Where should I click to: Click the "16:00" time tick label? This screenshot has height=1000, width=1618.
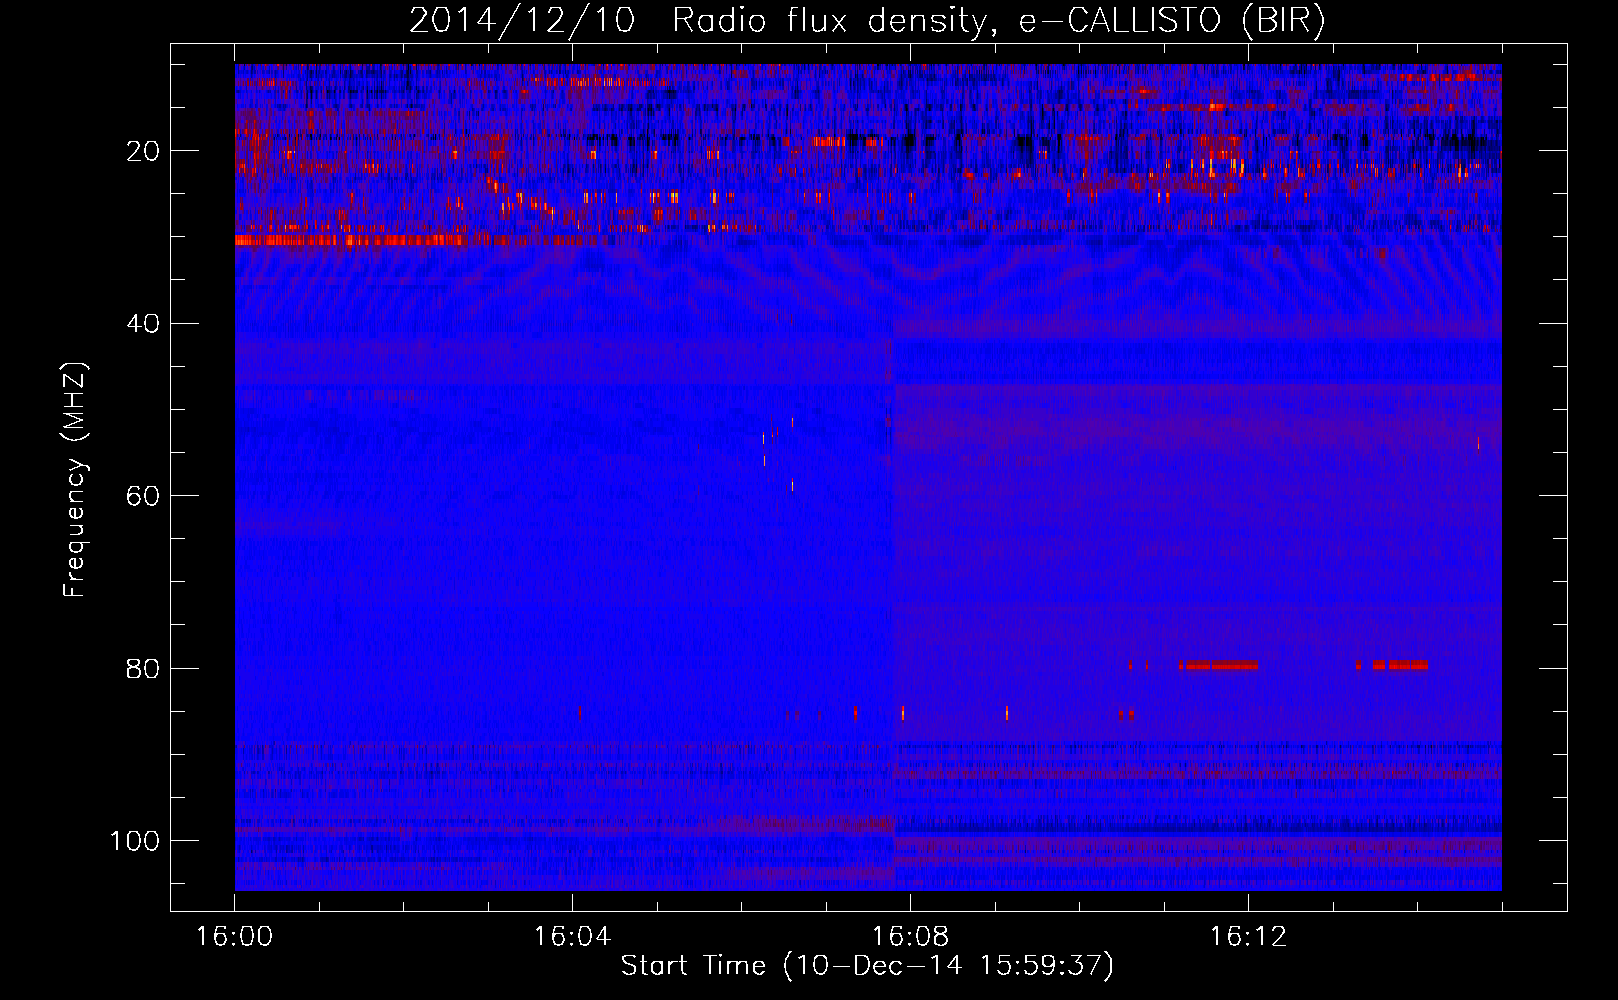(234, 937)
